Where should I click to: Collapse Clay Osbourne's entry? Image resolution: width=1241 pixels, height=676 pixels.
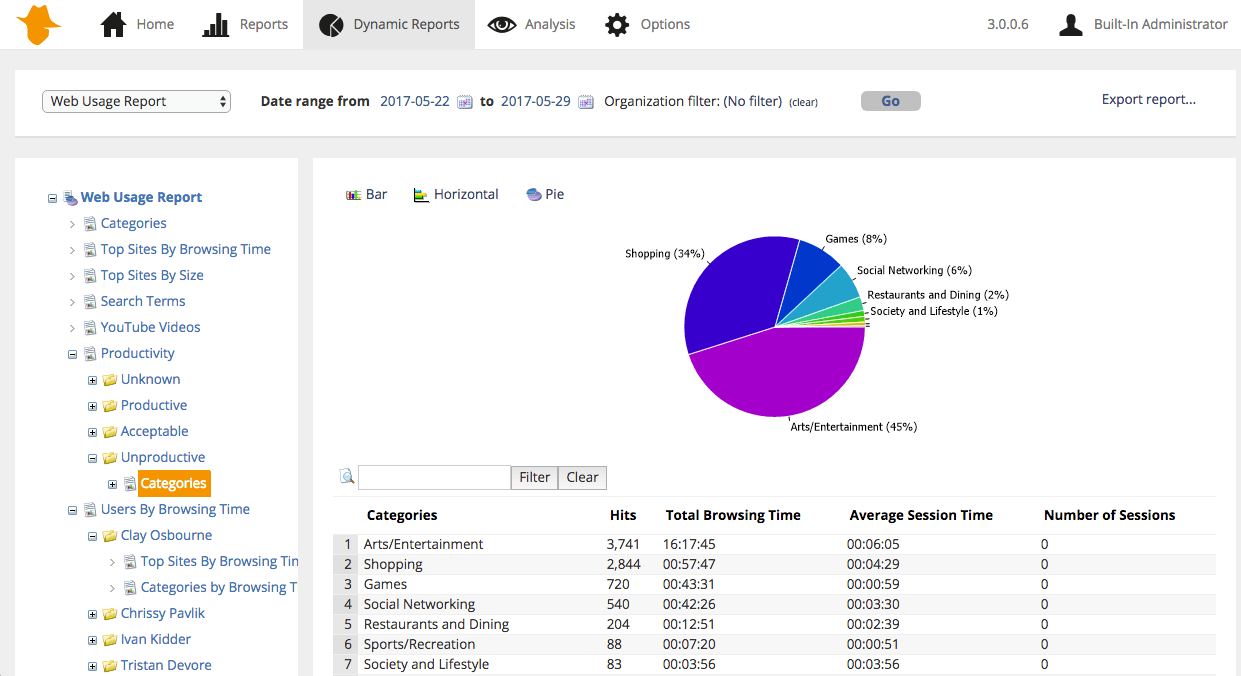point(91,535)
